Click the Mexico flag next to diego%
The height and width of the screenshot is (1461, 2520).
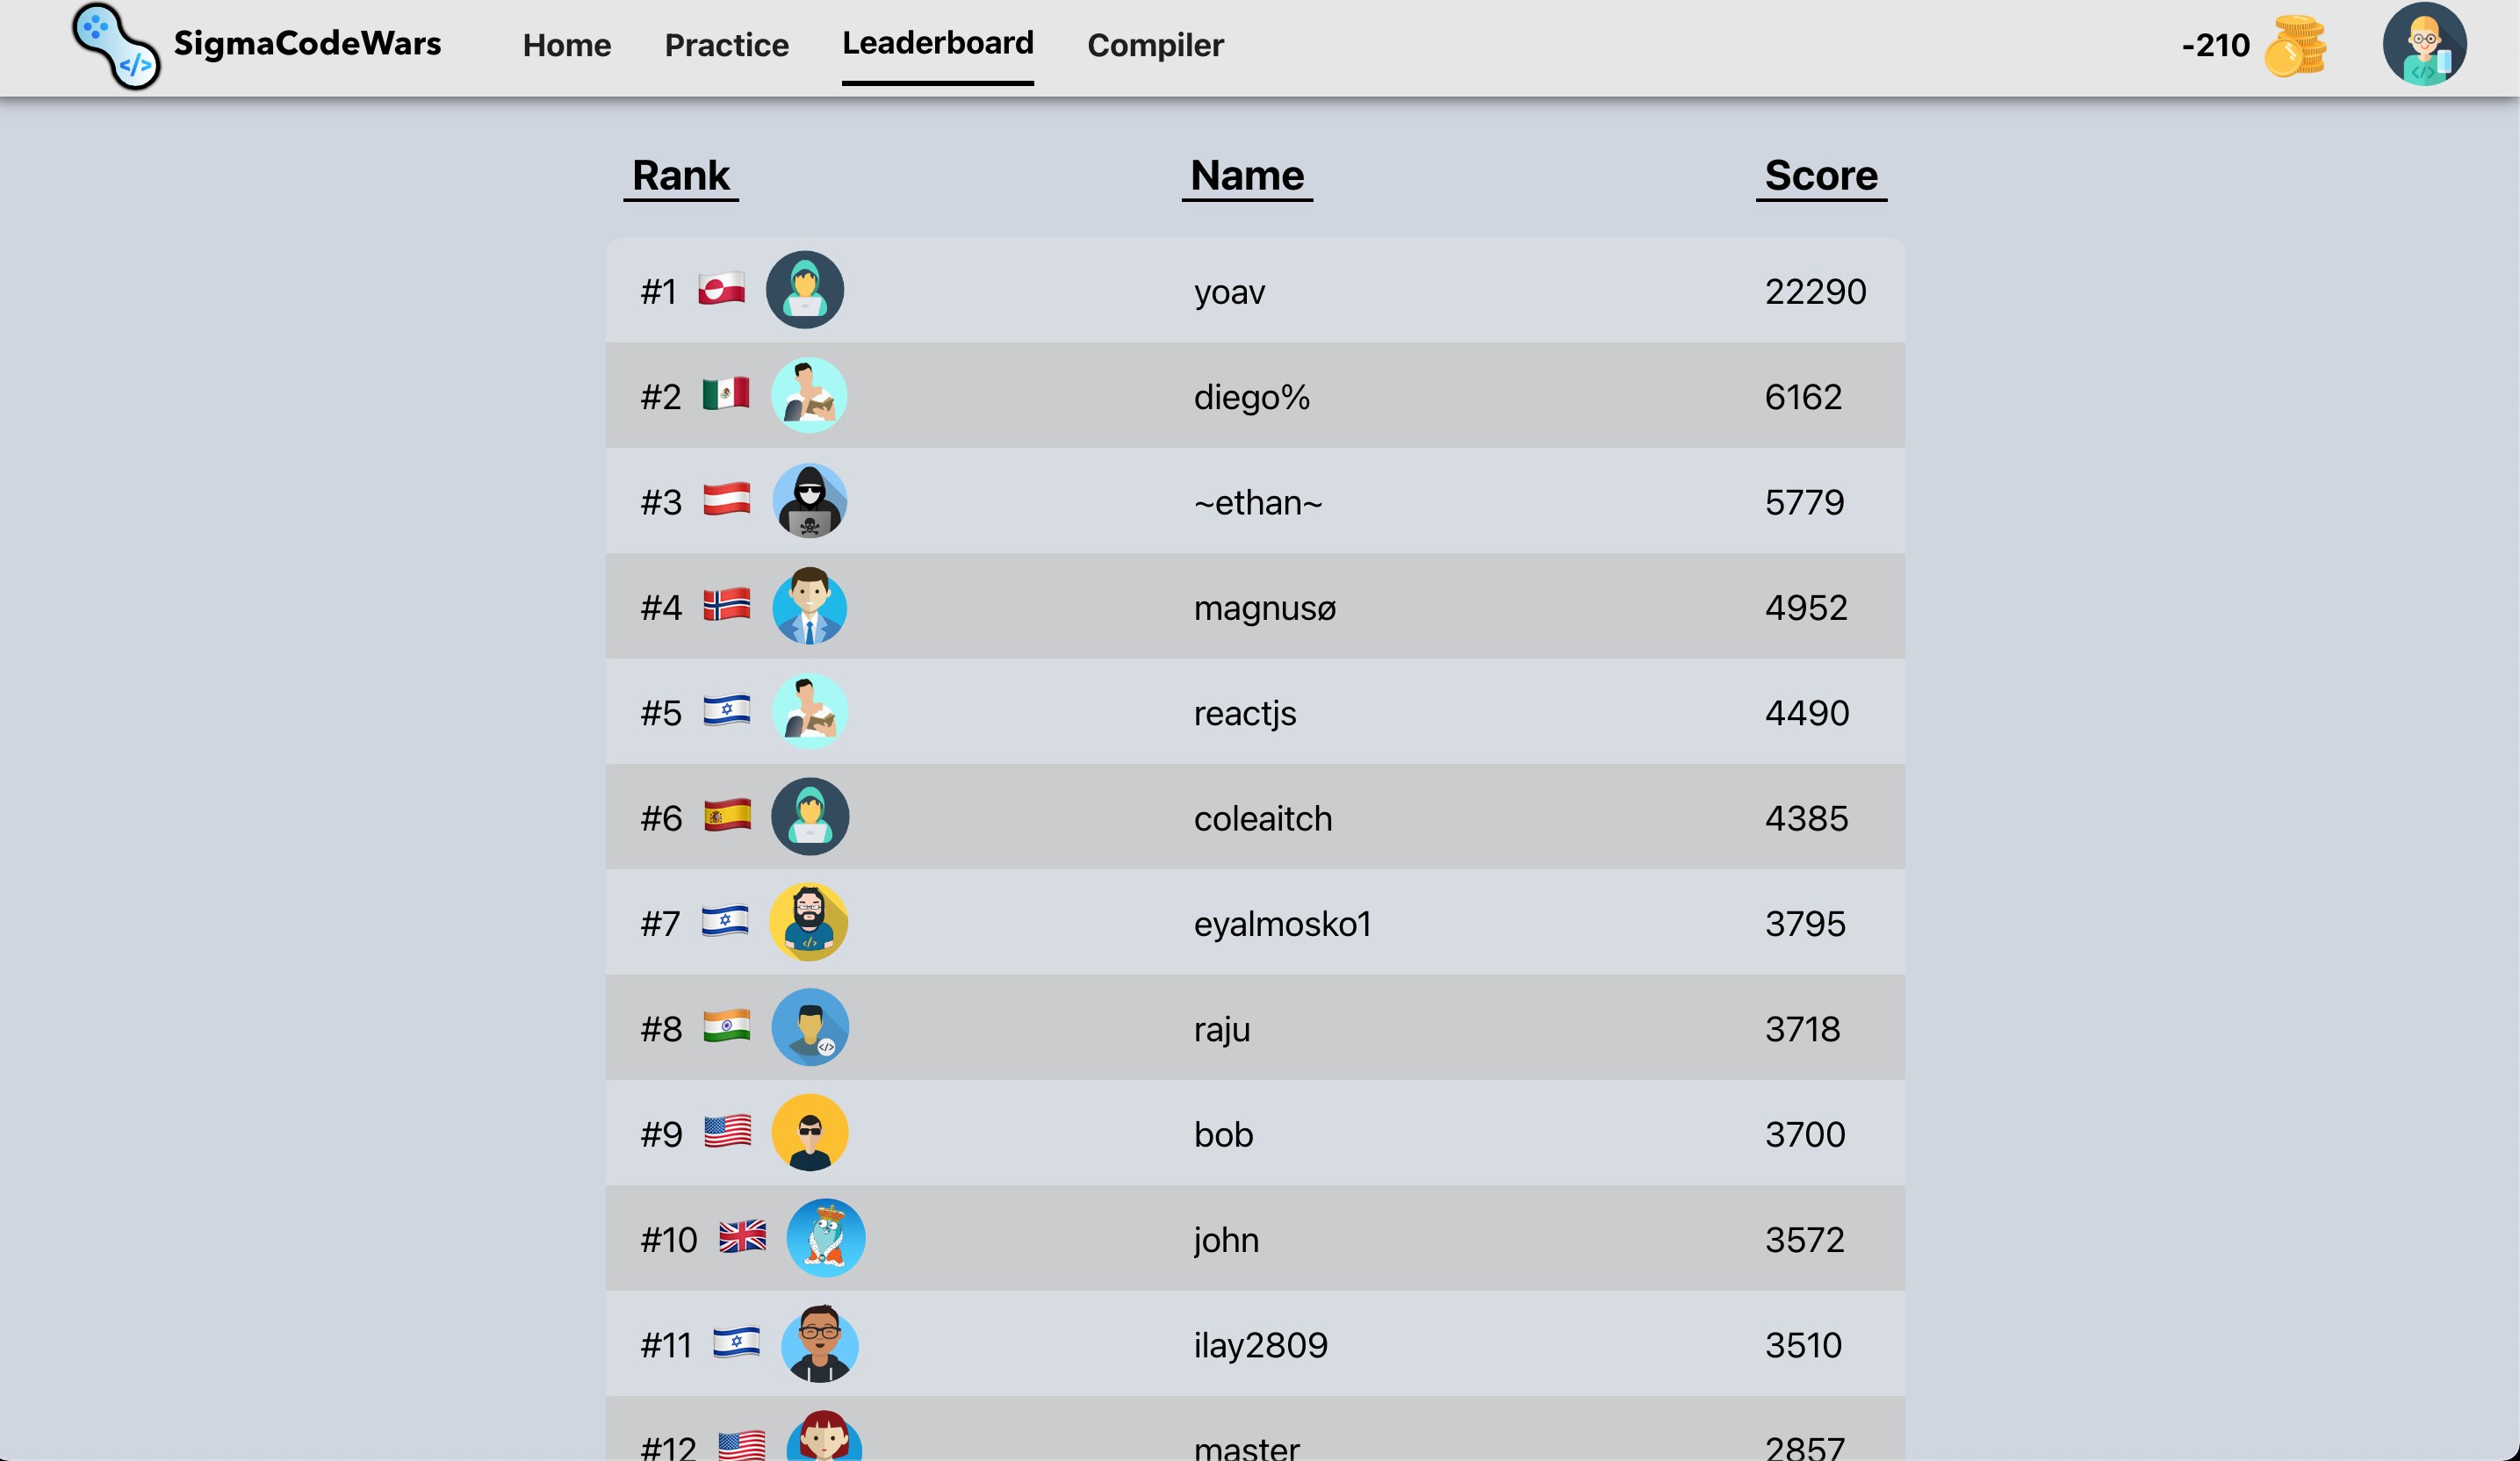click(725, 394)
